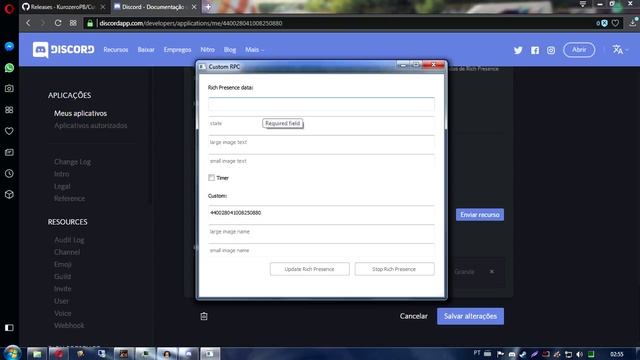Click the Discord logo in the header
The image size is (640, 360).
63,50
